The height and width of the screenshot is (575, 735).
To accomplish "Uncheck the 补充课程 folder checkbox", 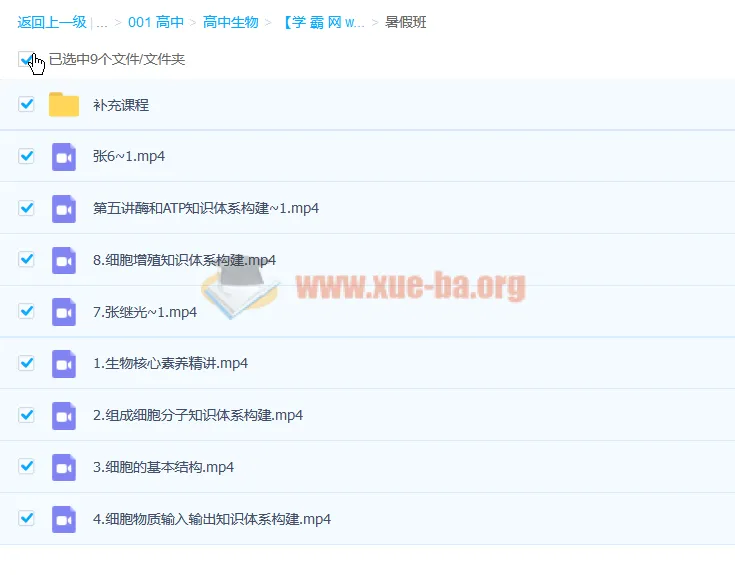I will 27,104.
